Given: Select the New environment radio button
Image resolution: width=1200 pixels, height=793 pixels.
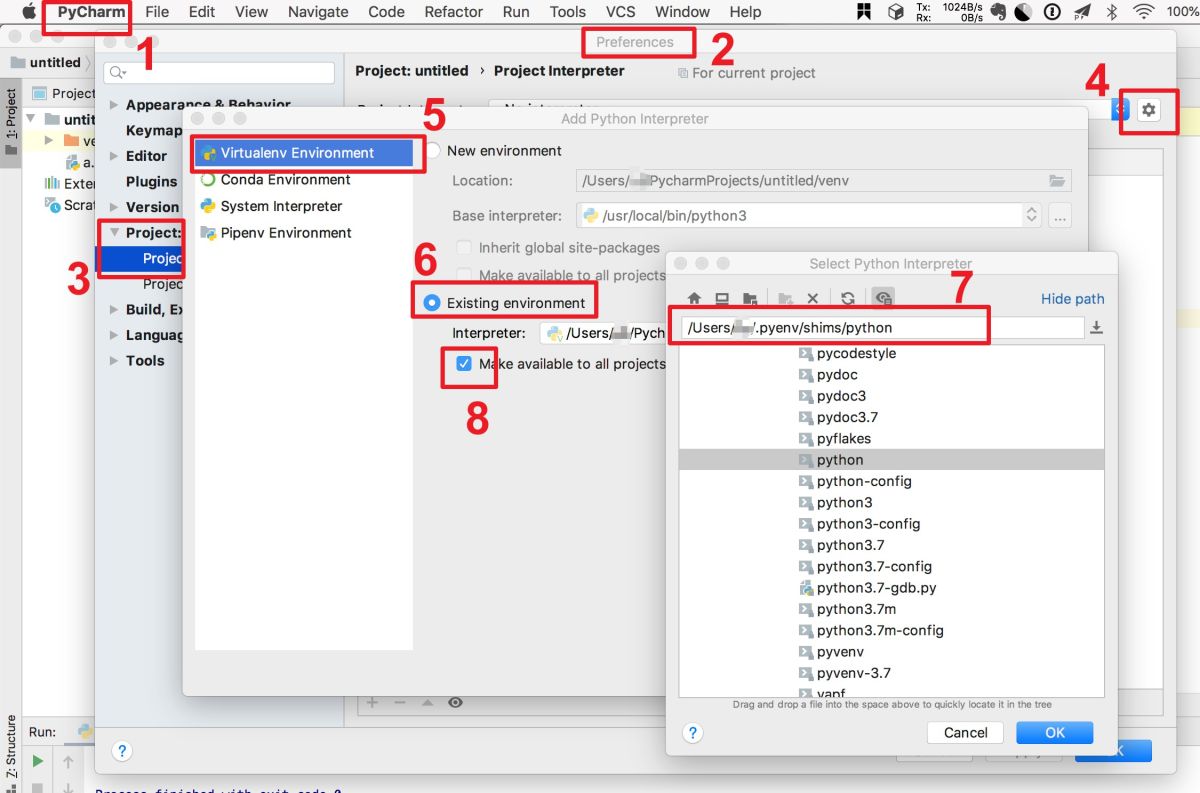Looking at the screenshot, I should click(432, 151).
